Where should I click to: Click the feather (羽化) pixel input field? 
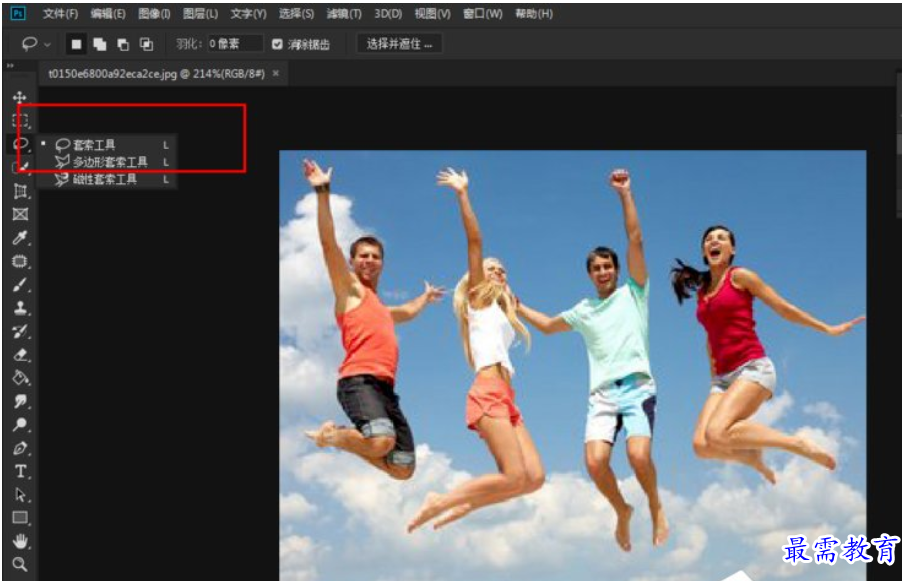coord(235,44)
